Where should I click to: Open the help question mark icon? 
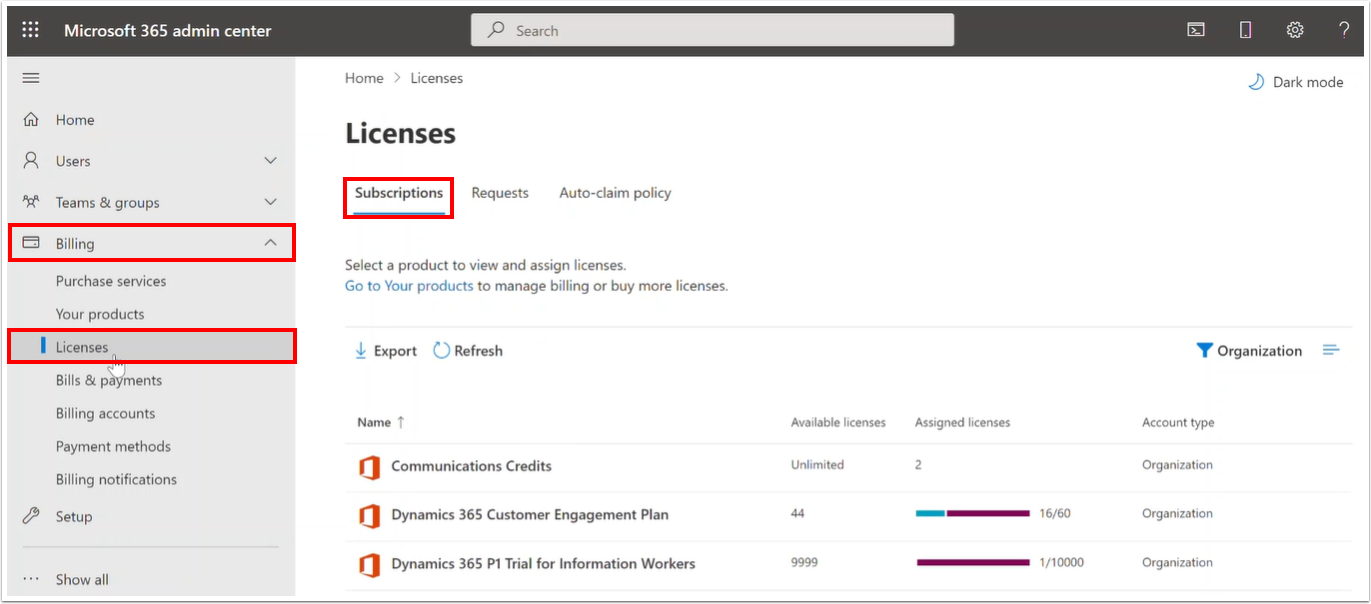[x=1343, y=29]
